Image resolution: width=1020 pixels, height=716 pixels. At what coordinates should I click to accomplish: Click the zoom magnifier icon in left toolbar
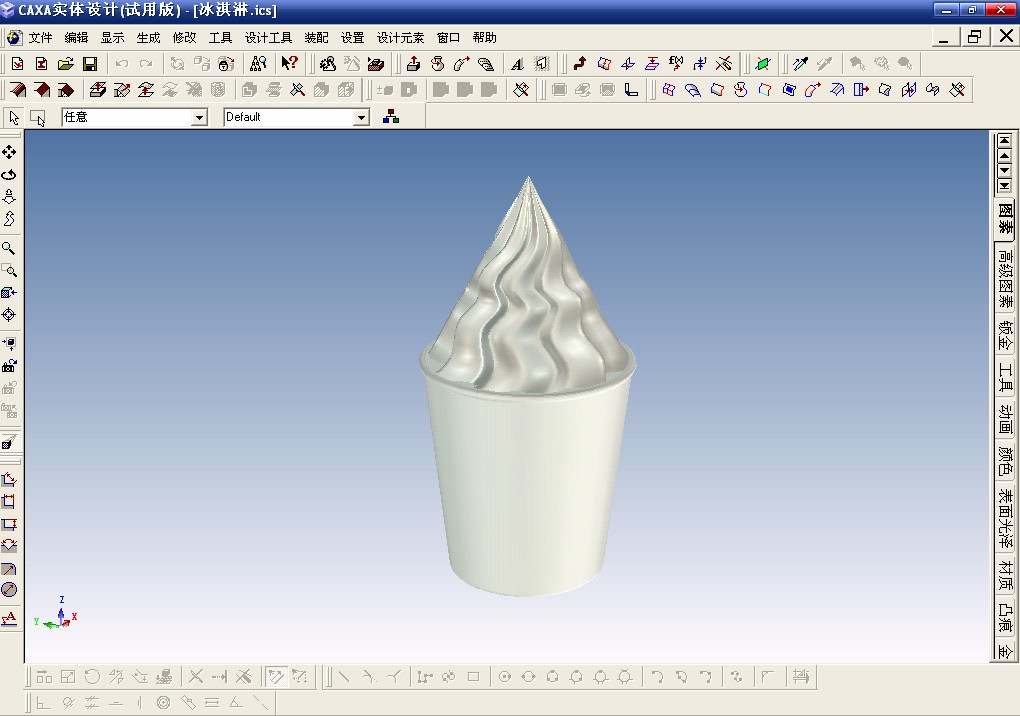(x=9, y=248)
